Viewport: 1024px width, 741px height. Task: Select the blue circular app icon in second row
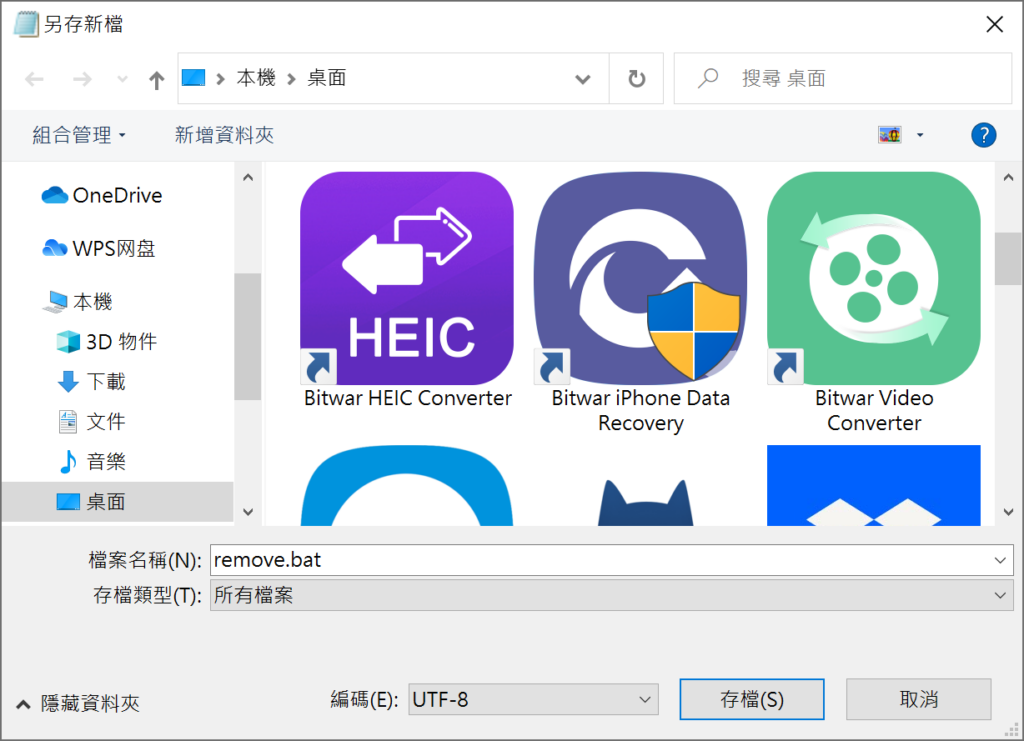tap(407, 485)
